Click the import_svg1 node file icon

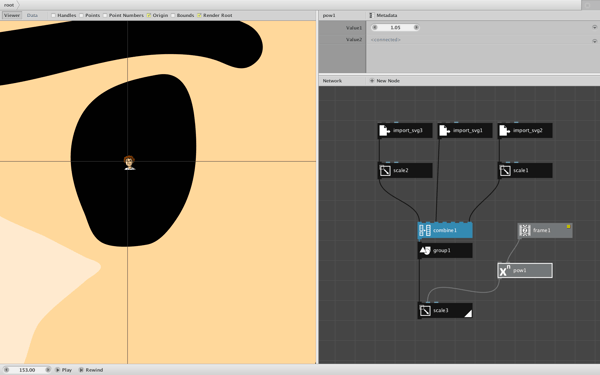[x=444, y=130]
